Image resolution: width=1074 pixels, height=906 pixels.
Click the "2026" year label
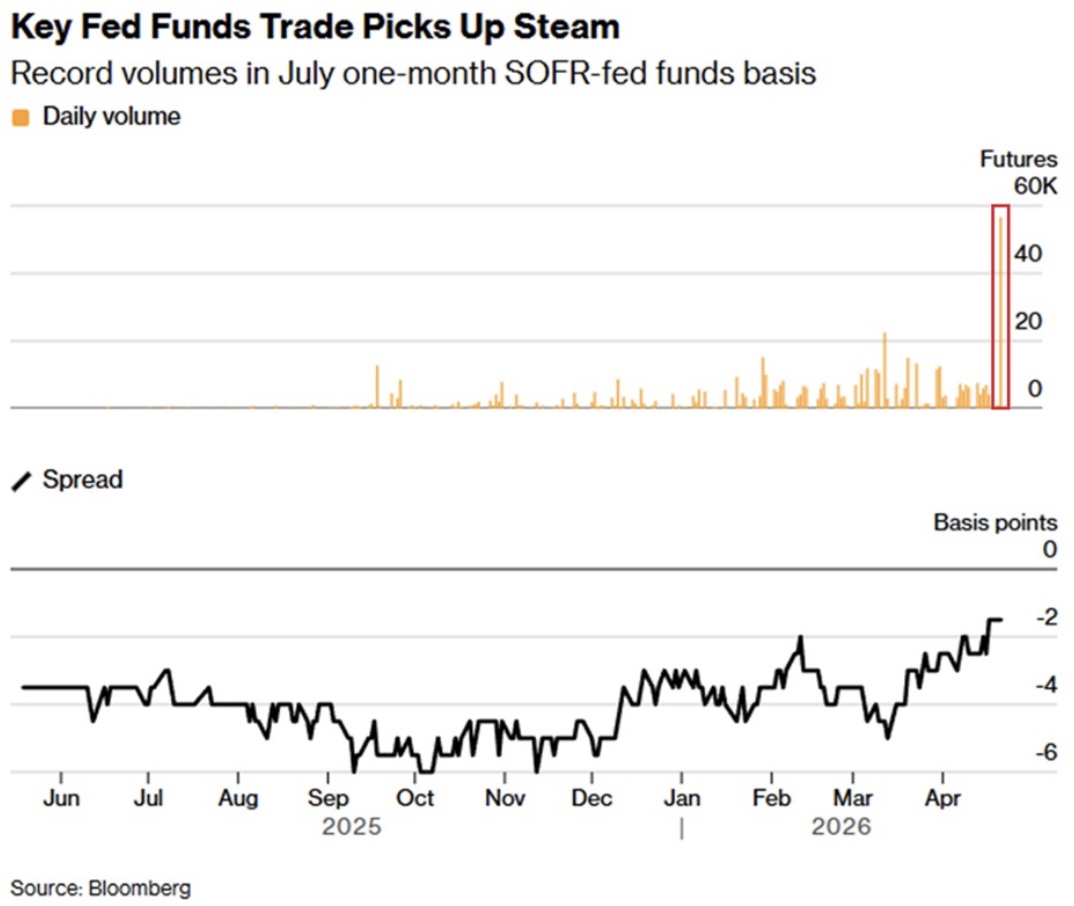pos(841,828)
